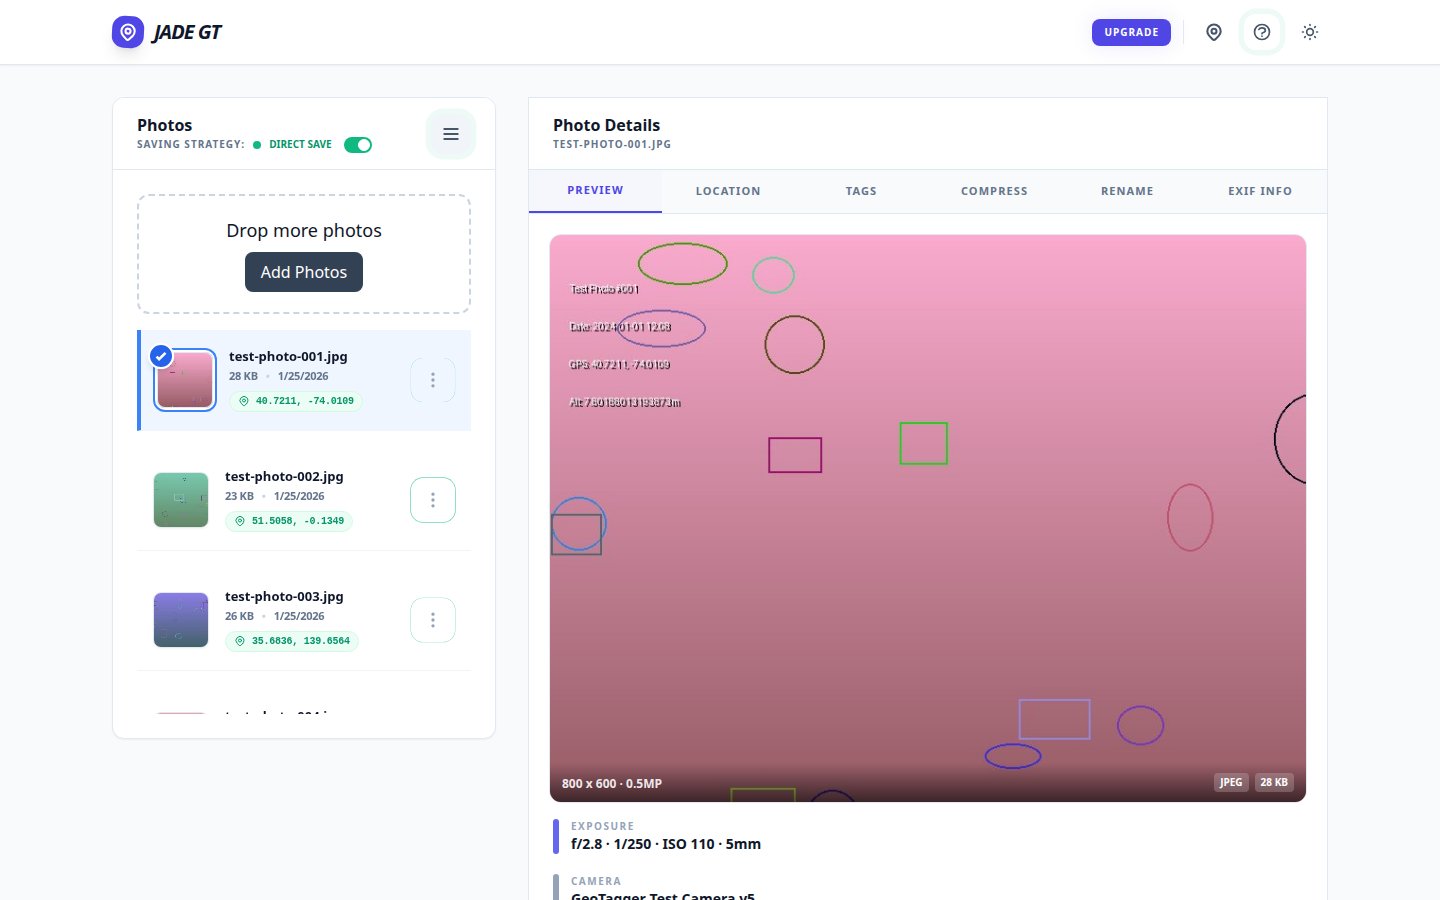The width and height of the screenshot is (1440, 900).
Task: Open options menu for test-photo-003.jpg
Action: tap(433, 620)
